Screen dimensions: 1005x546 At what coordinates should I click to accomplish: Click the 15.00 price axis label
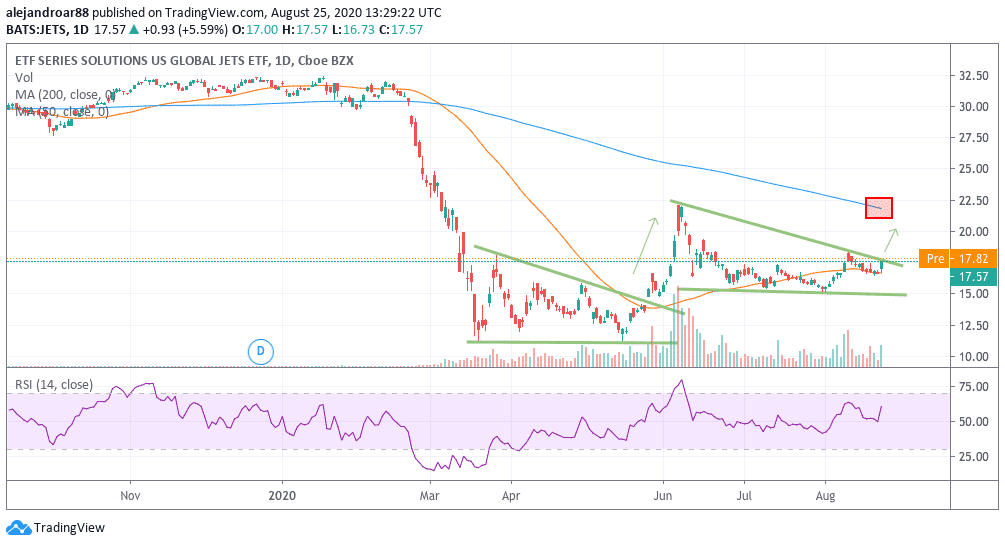pos(974,294)
